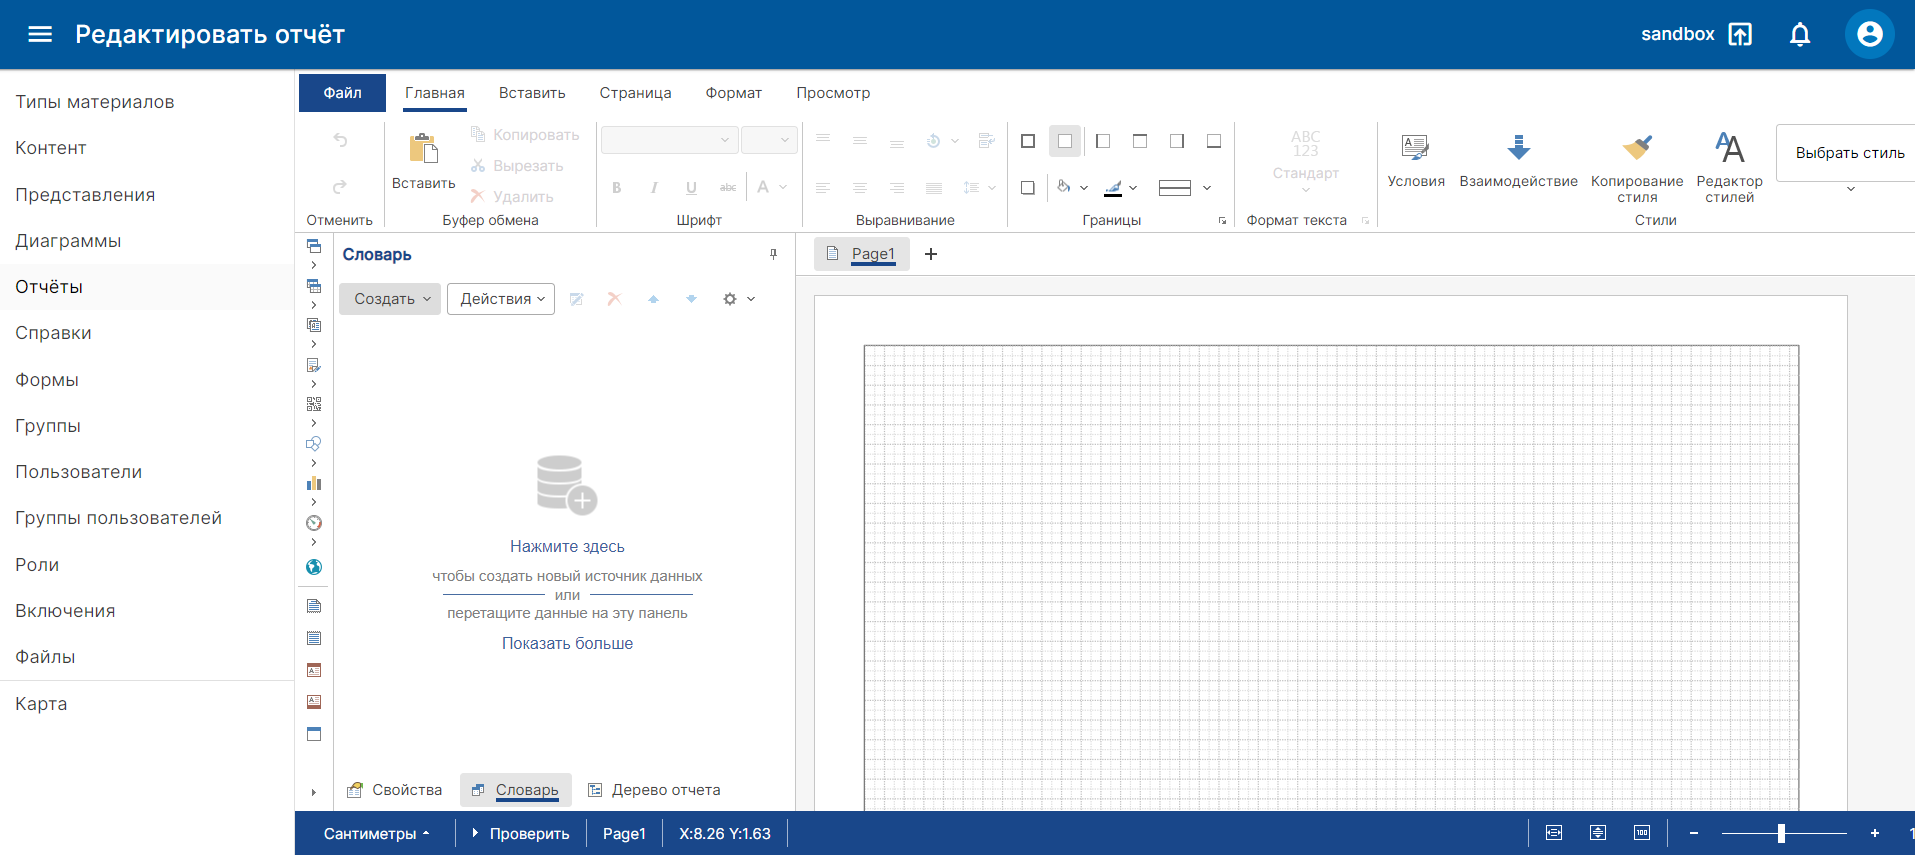Open the Дерево отчета panel tab
The width and height of the screenshot is (1915, 855).
(x=653, y=790)
